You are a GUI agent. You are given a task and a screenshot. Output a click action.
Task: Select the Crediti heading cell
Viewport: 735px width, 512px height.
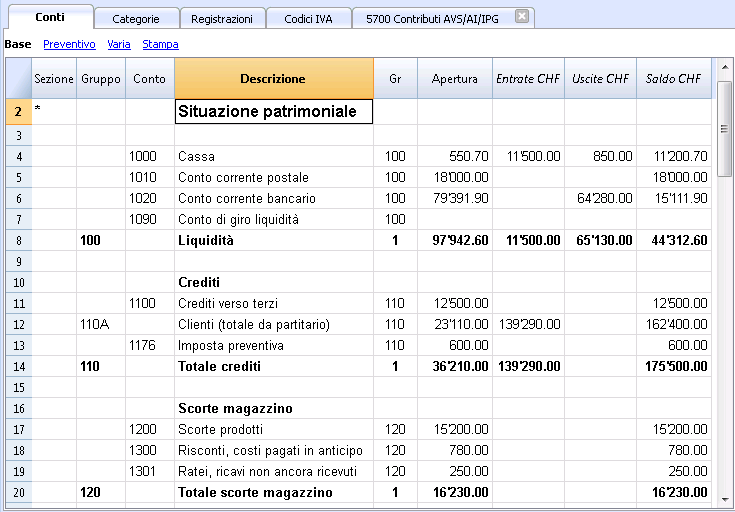click(274, 282)
